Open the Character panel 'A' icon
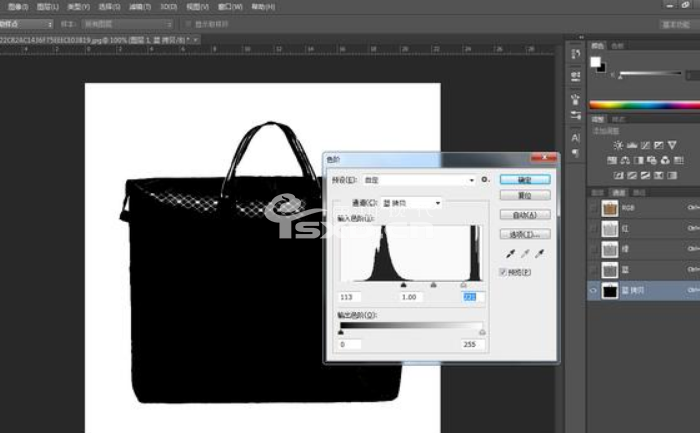The height and width of the screenshot is (433, 700). click(576, 138)
